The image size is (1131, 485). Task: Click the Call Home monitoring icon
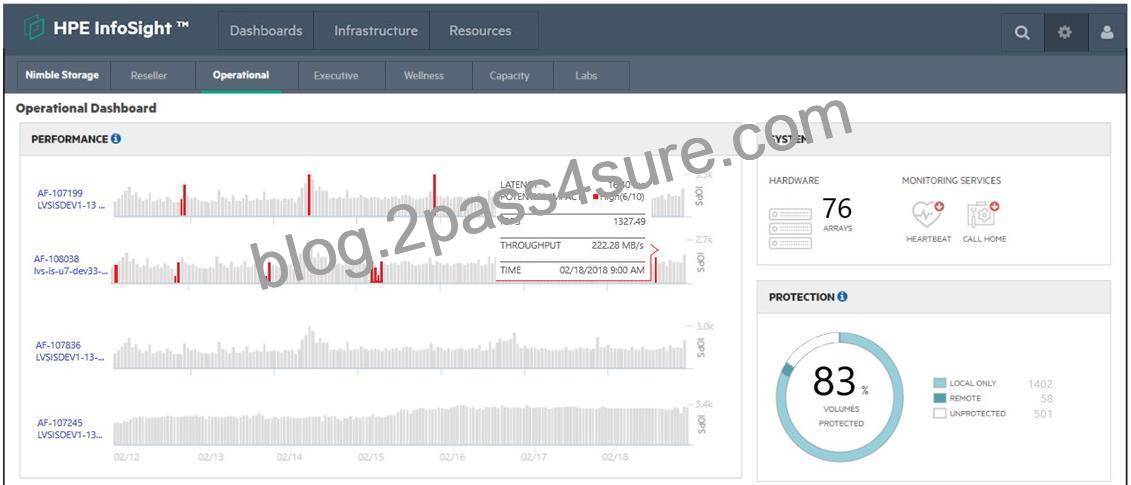pyautogui.click(x=984, y=215)
